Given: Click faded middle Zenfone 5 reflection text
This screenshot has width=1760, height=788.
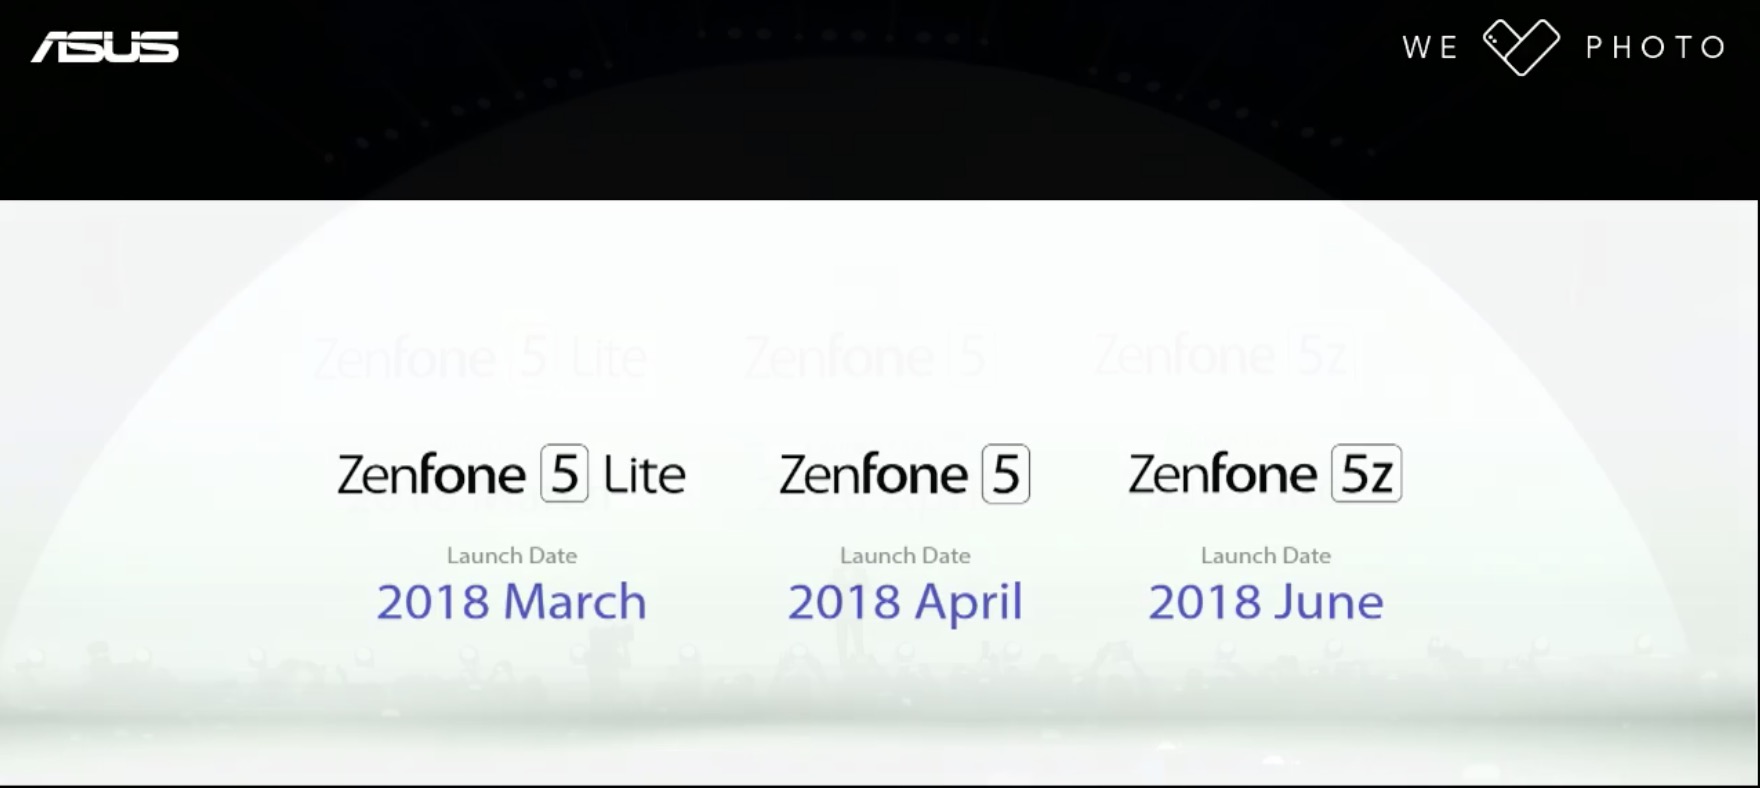Looking at the screenshot, I should tap(868, 357).
